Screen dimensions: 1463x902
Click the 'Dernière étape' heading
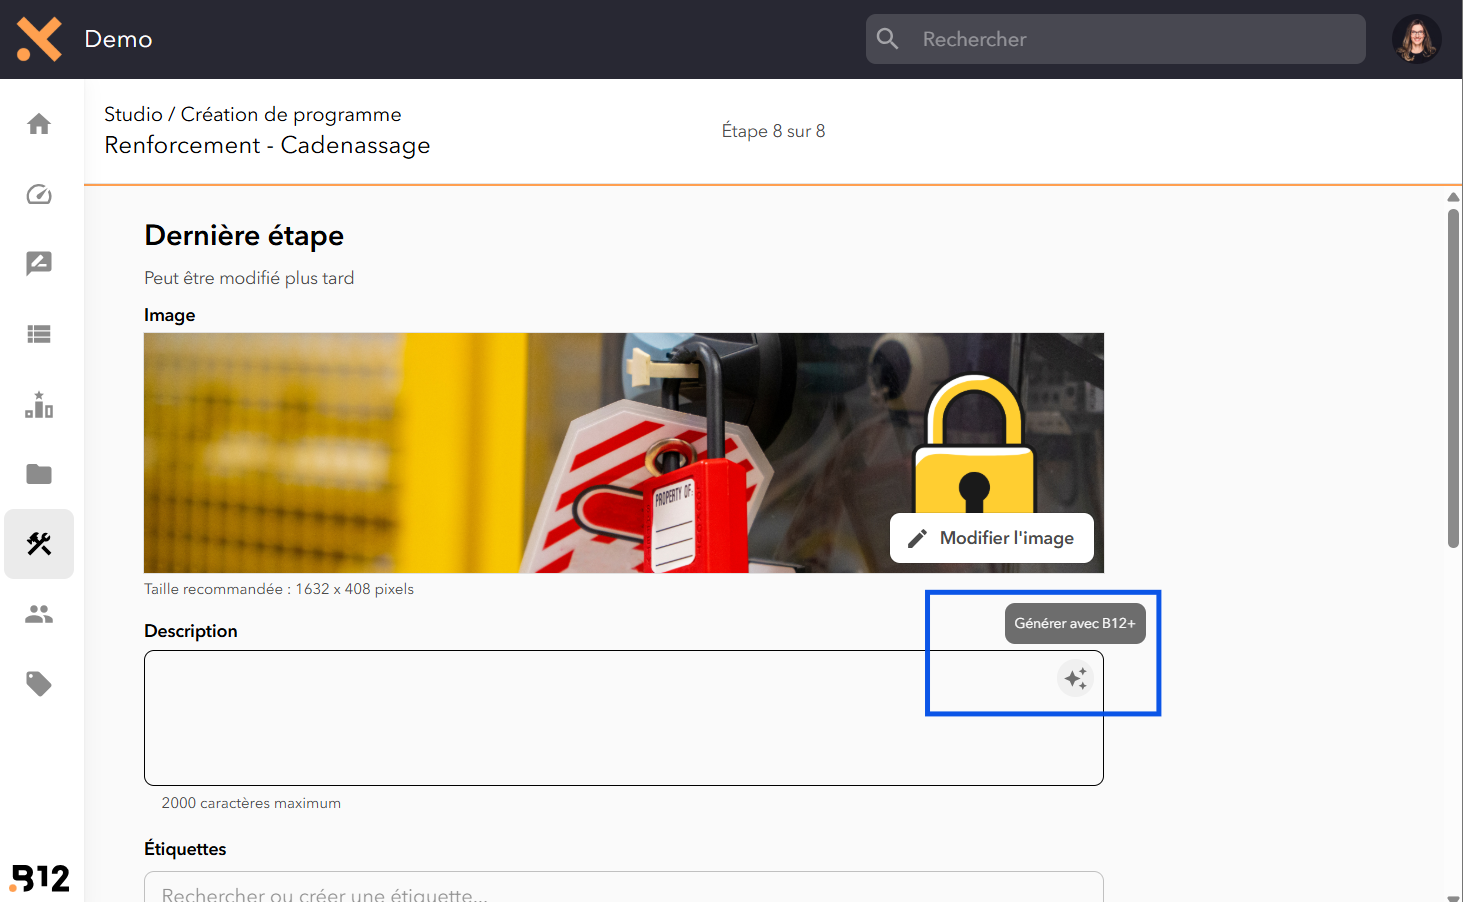click(244, 235)
